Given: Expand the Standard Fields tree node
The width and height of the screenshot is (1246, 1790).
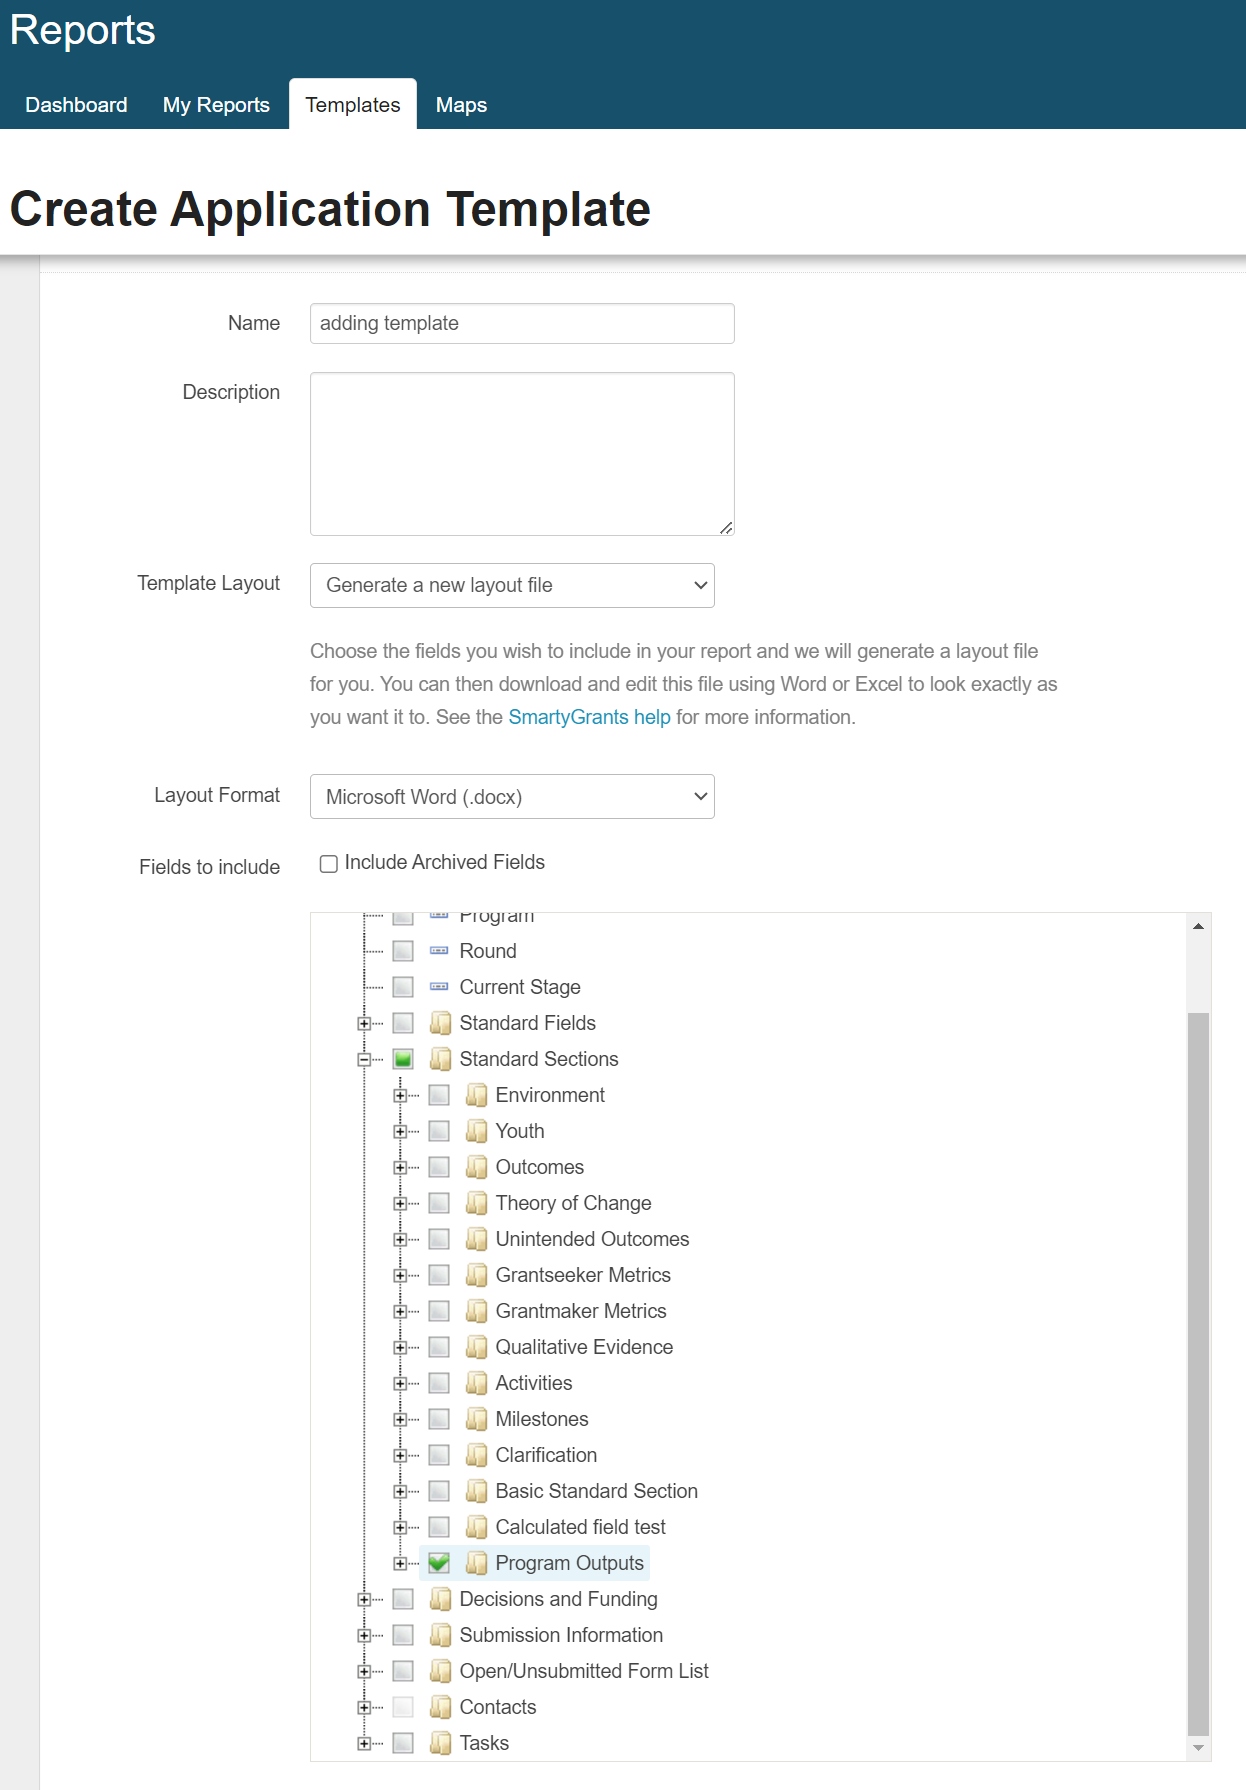Looking at the screenshot, I should 364,1023.
